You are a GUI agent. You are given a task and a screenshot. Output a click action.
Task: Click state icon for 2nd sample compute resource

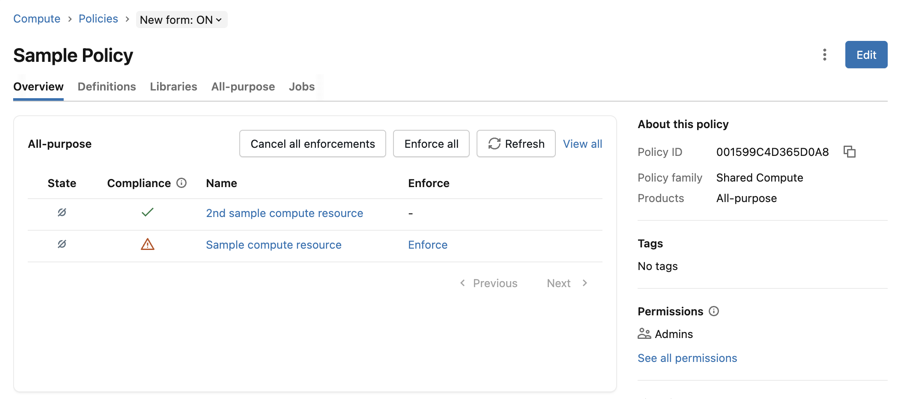tap(62, 212)
